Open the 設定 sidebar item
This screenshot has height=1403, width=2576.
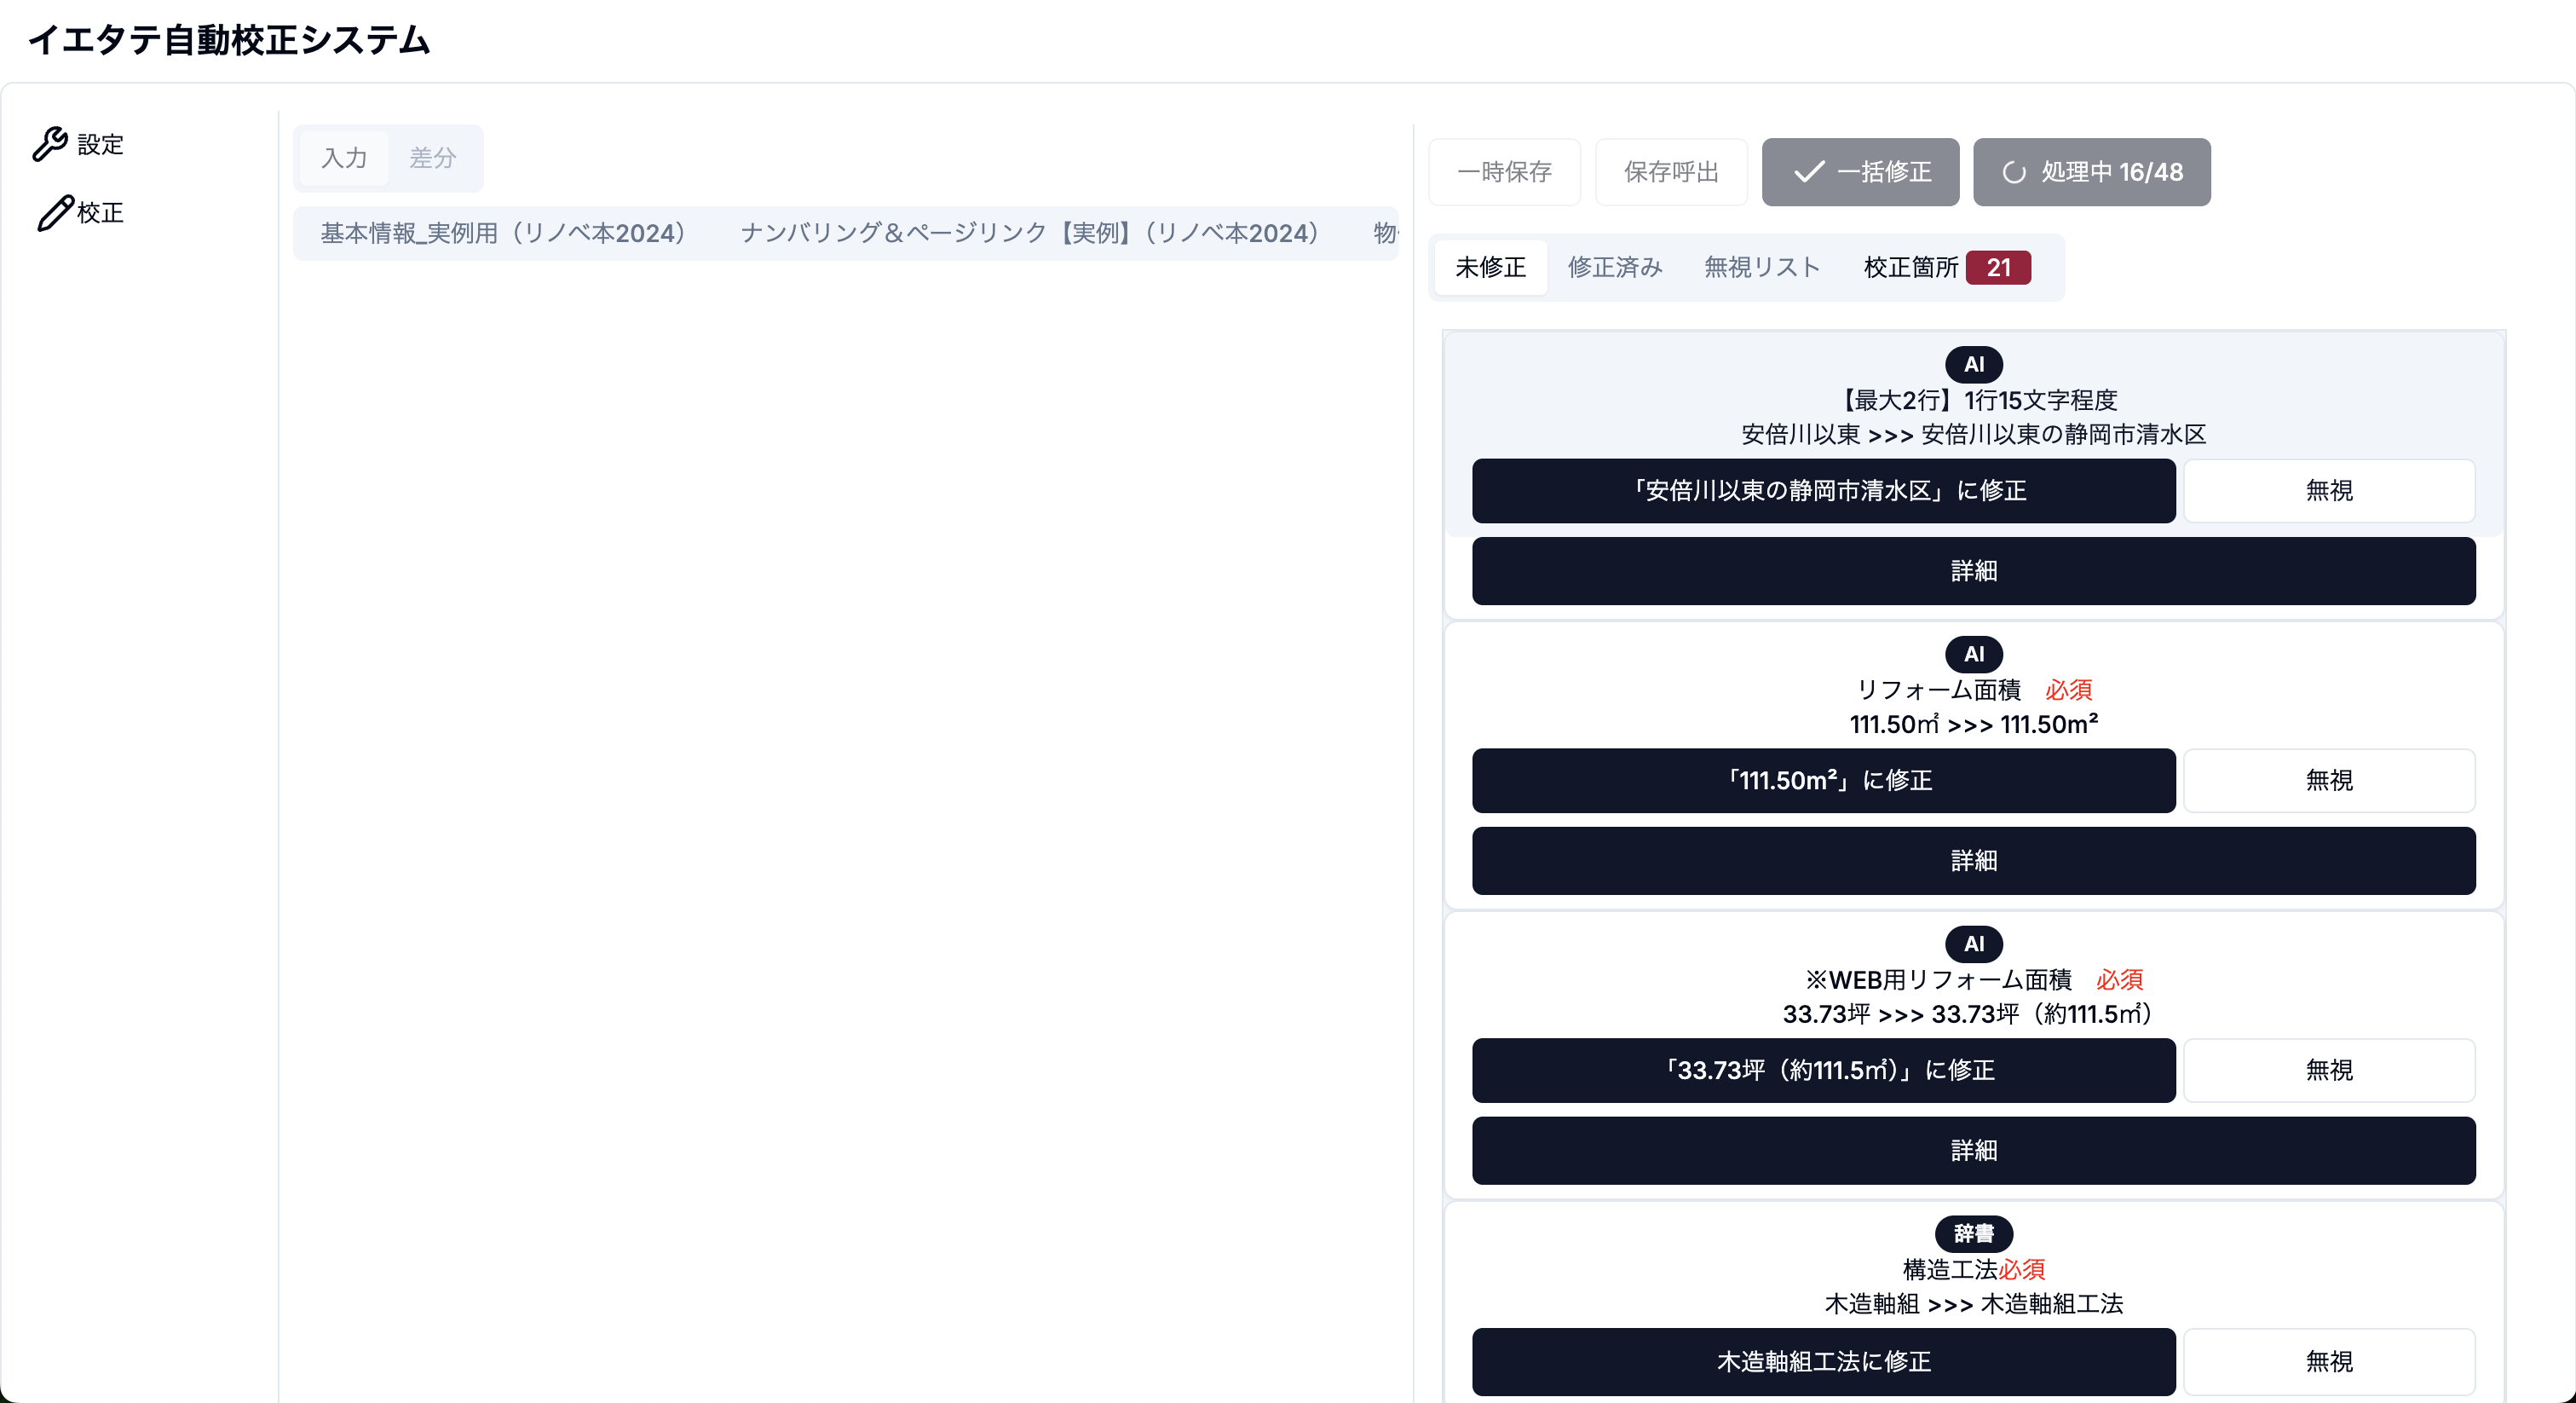(x=78, y=144)
